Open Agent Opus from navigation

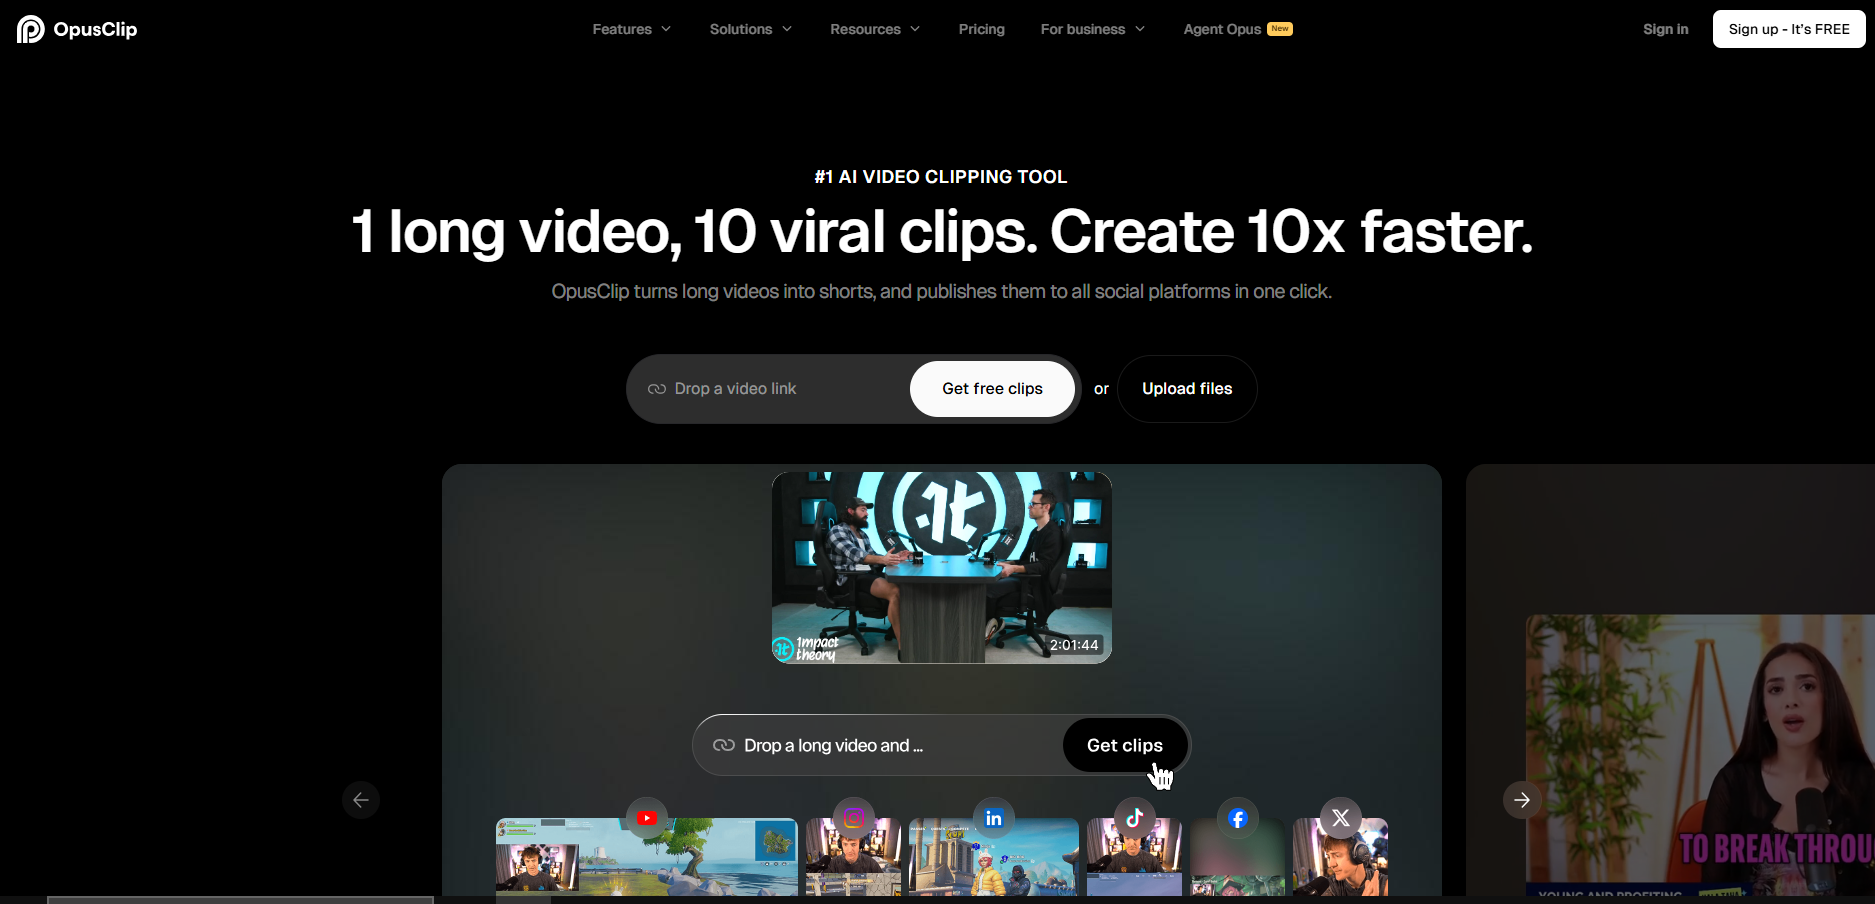[x=1222, y=29]
